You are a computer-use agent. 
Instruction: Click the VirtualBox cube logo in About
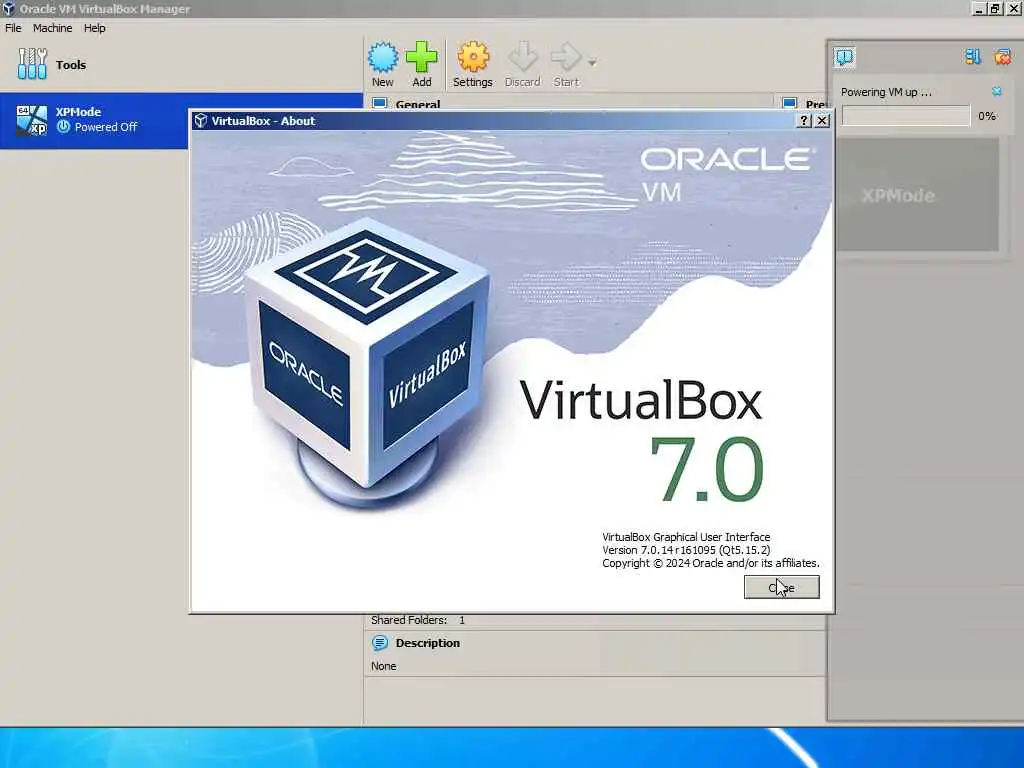tap(366, 364)
